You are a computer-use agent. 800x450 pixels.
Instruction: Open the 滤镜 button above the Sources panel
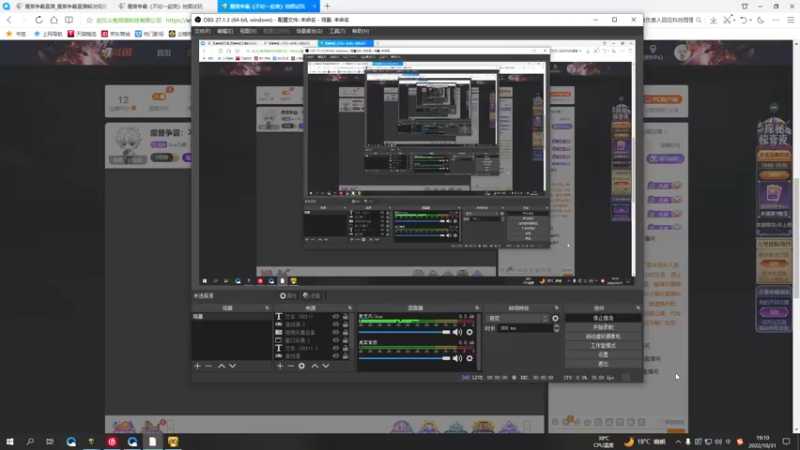pyautogui.click(x=311, y=296)
